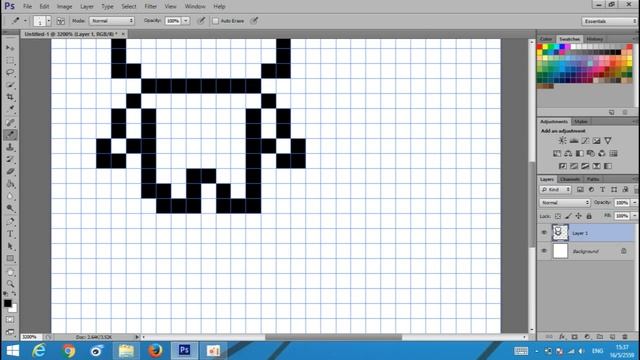Open Windows Start button
Image resolution: width=640 pixels, height=360 pixels.
[13, 351]
